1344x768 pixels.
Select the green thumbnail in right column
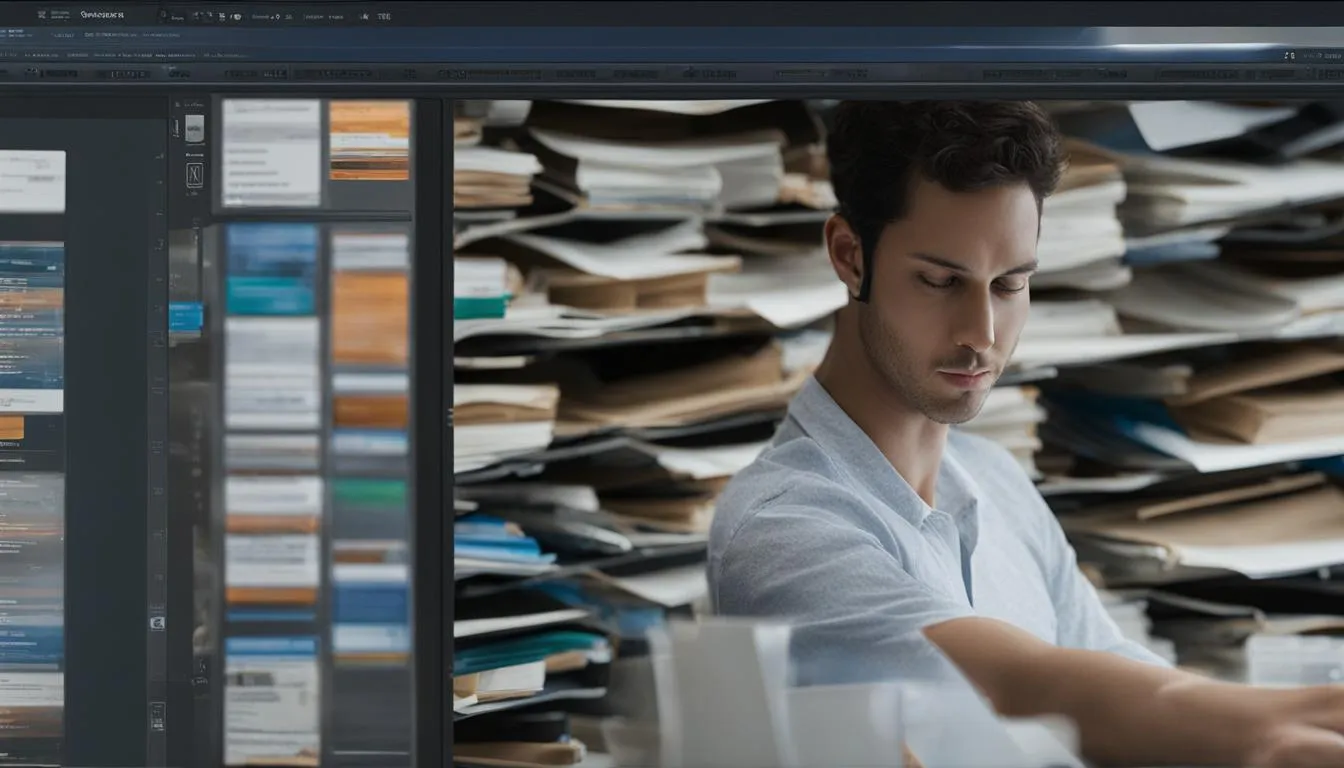(x=370, y=493)
